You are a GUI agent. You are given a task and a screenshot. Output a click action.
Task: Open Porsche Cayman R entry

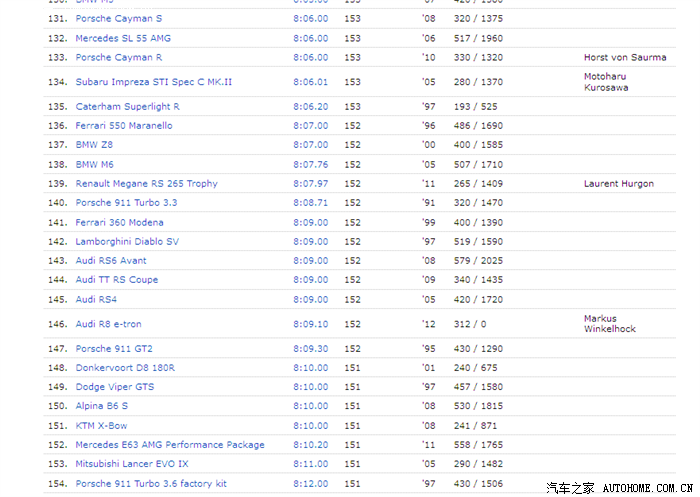click(x=119, y=58)
